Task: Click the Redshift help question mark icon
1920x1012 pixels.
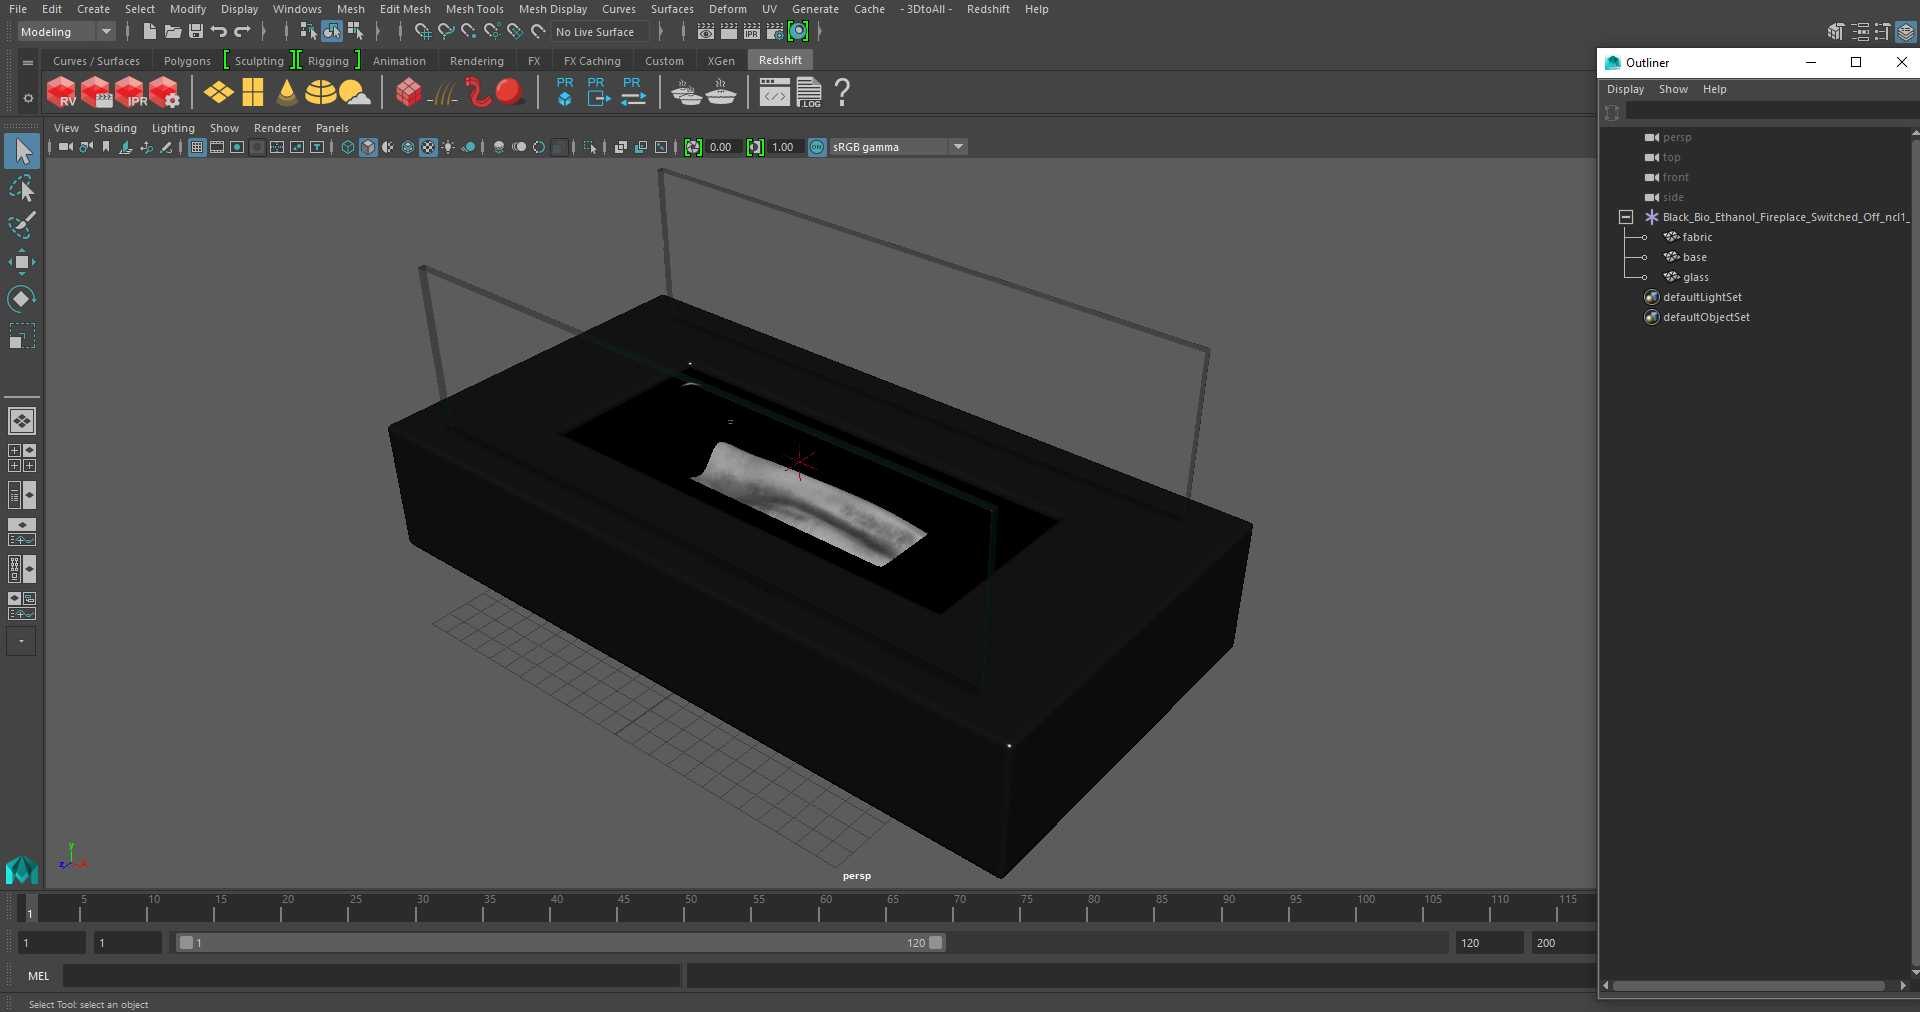Action: [x=842, y=93]
